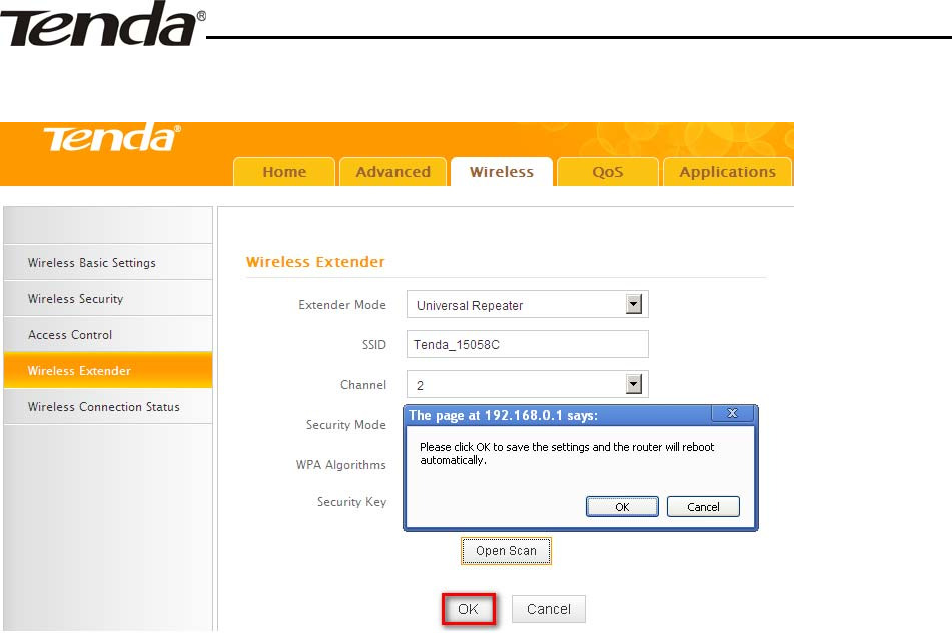Open Wireless Security in sidebar
The image size is (952, 633).
tap(108, 299)
